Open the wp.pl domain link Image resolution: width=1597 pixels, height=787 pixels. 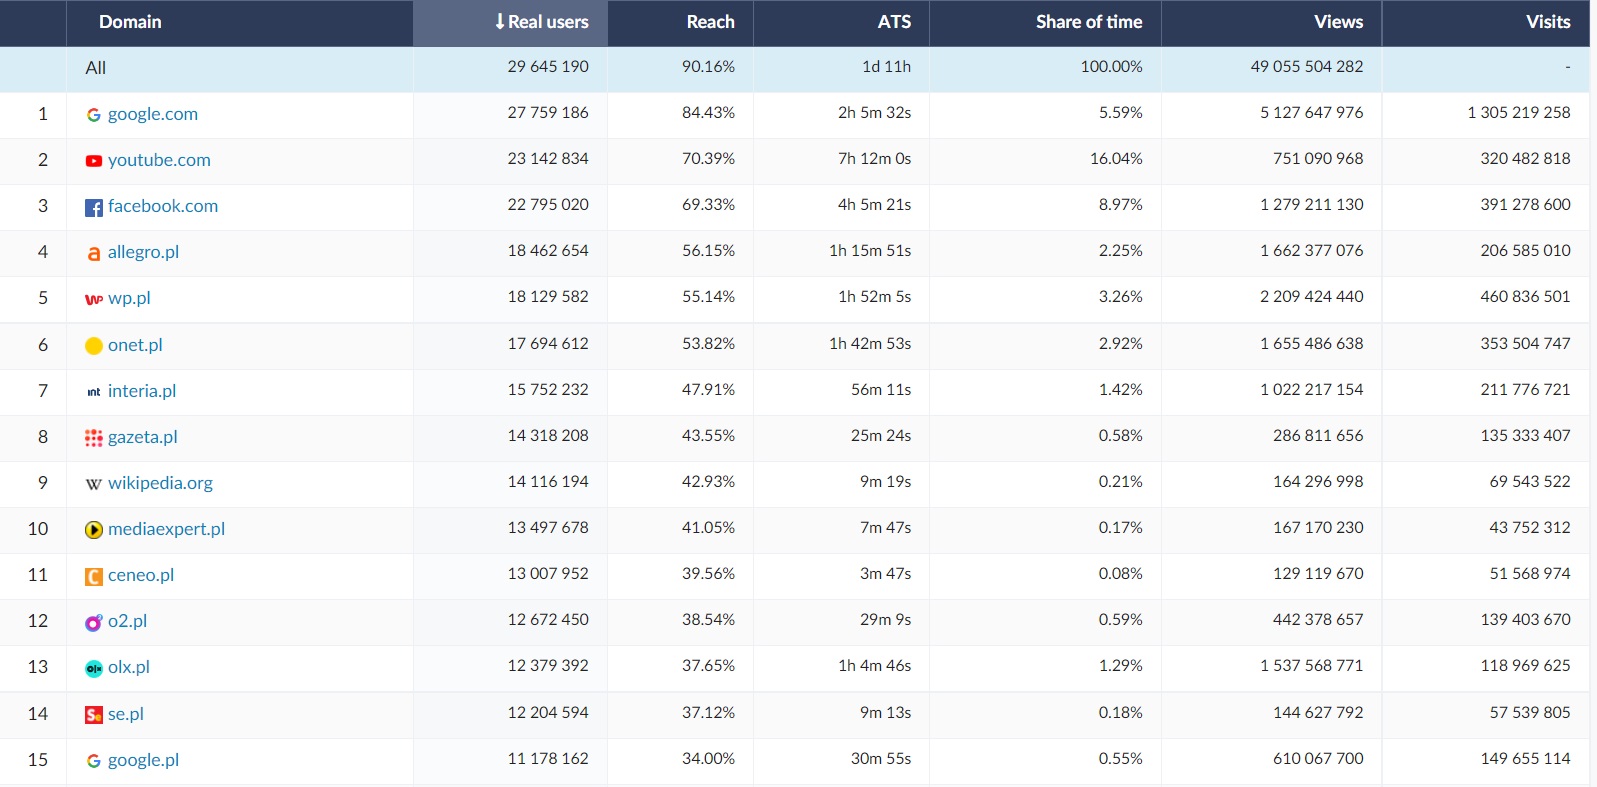pos(129,298)
